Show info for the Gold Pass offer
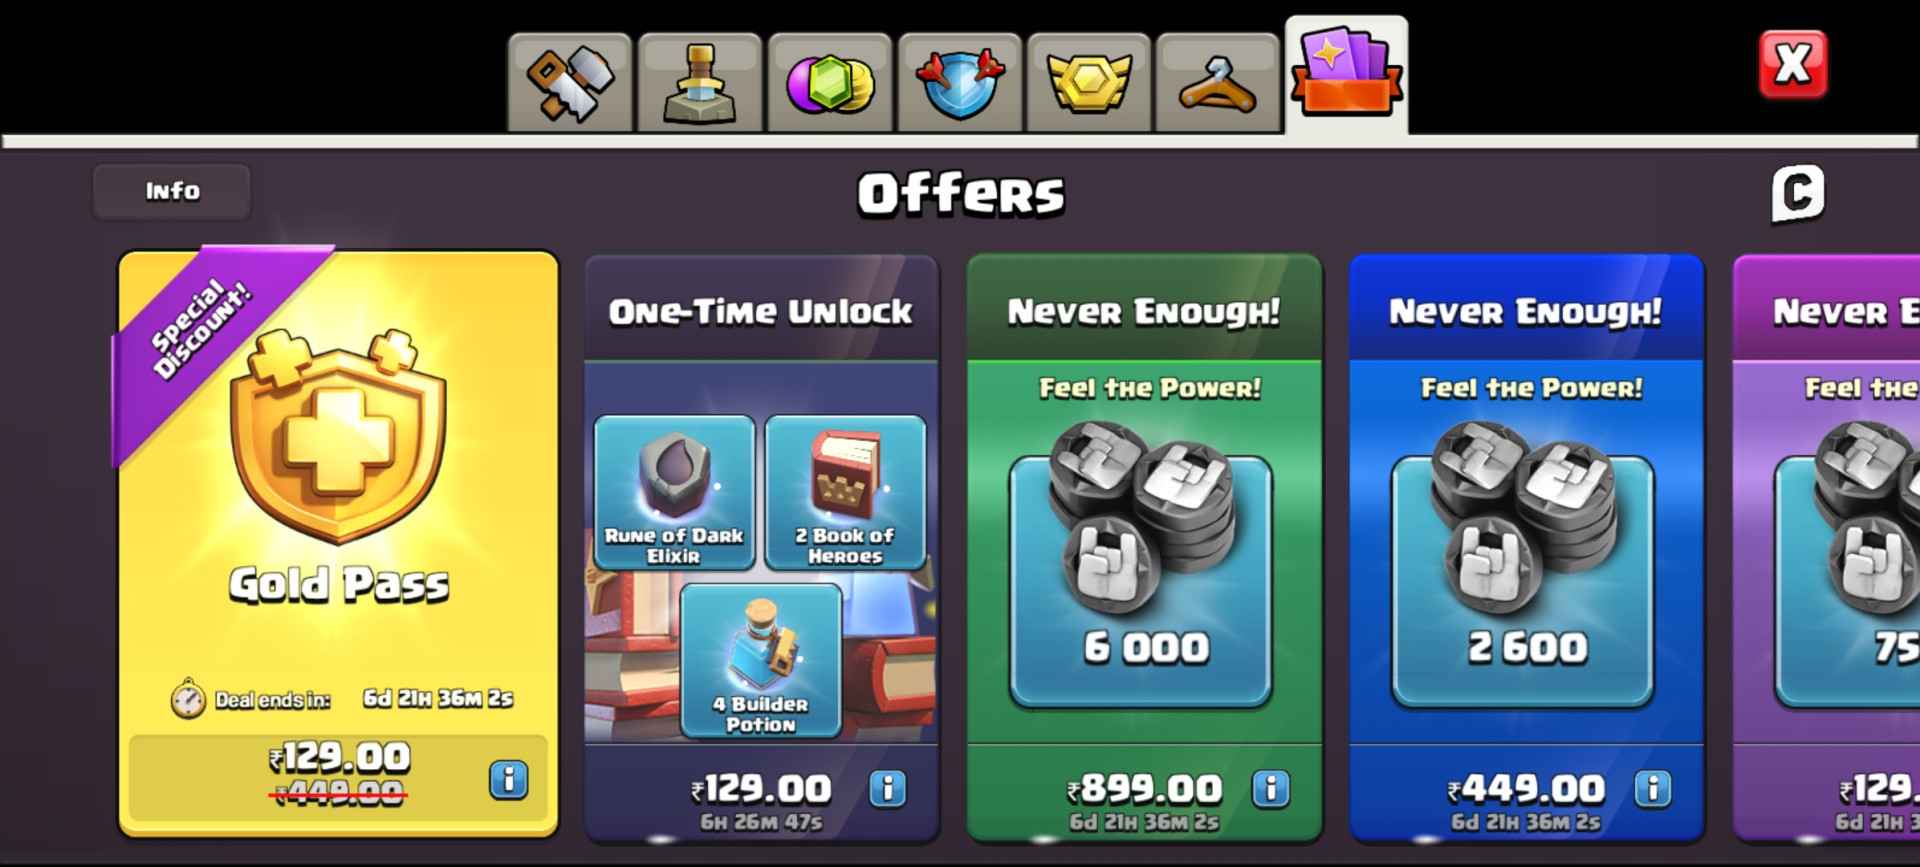1920x867 pixels. (x=509, y=779)
